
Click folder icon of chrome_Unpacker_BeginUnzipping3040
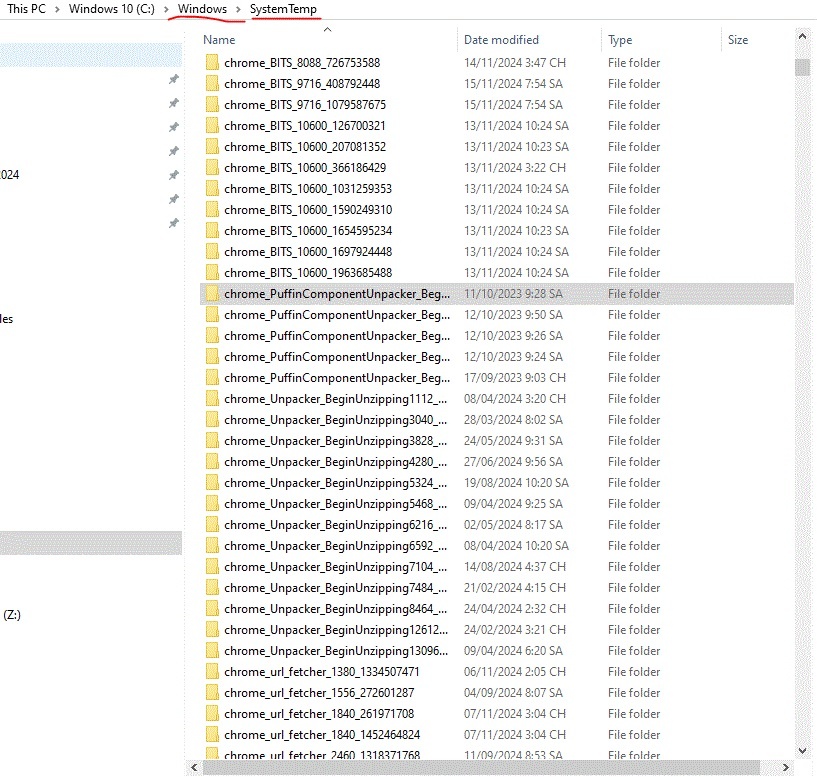tap(212, 420)
